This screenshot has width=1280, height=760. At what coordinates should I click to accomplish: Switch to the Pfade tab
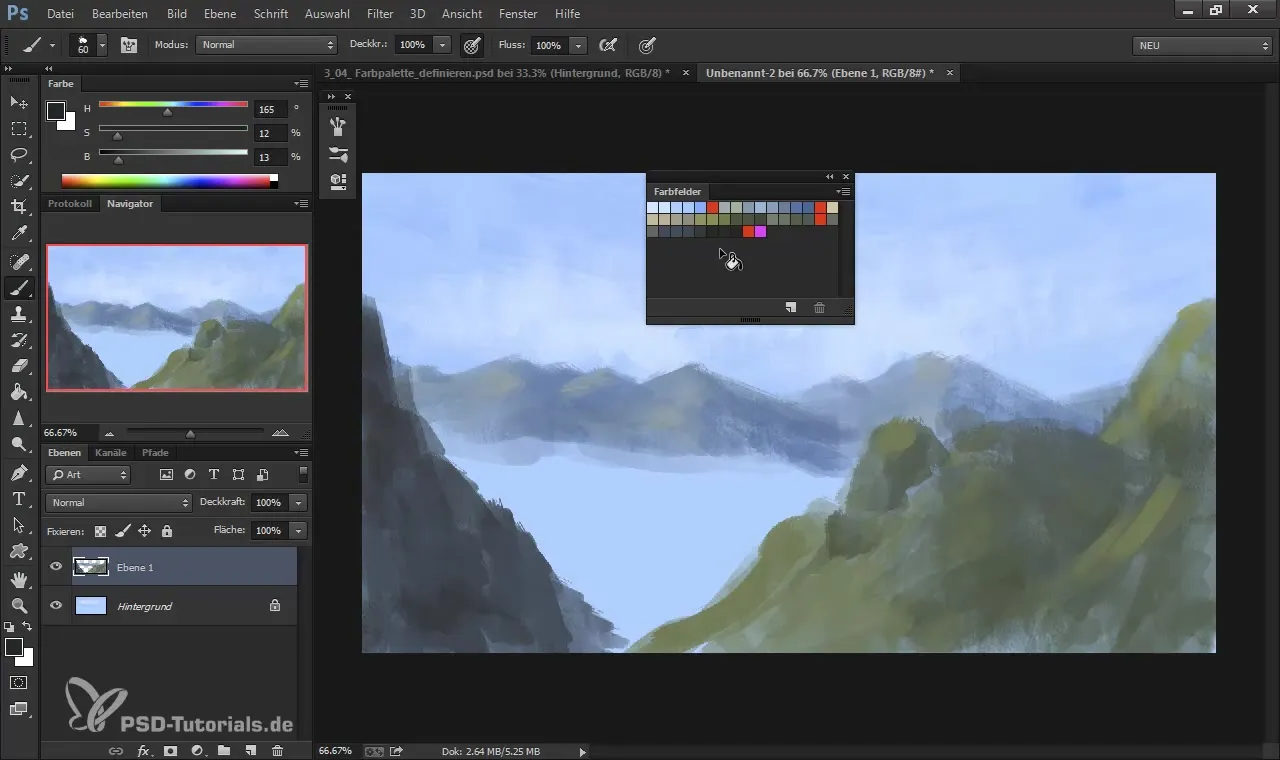[155, 452]
